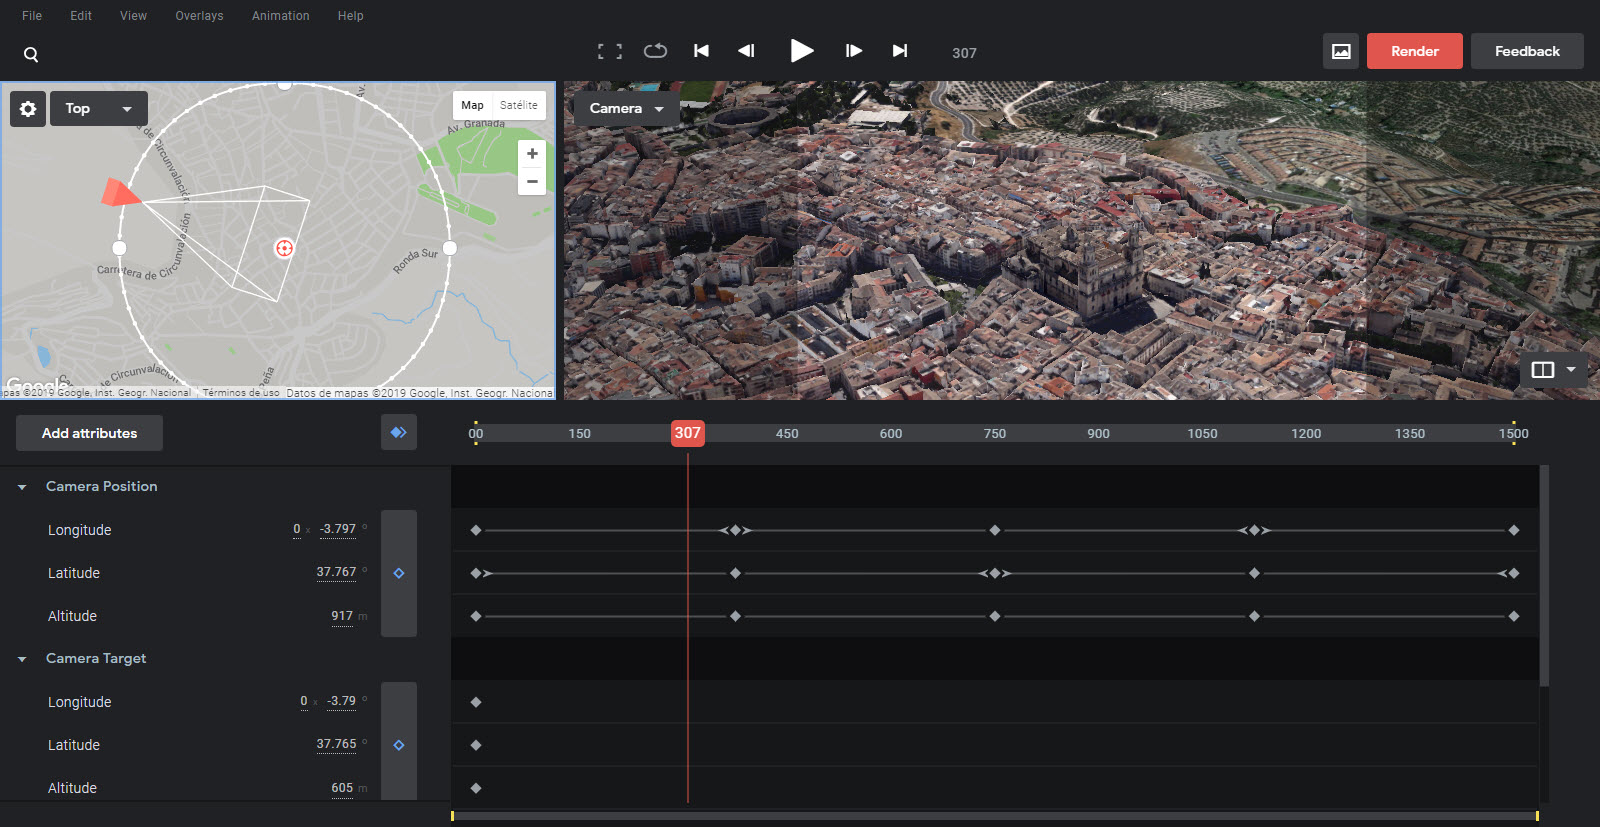This screenshot has width=1600, height=827.
Task: Jump to the first frame
Action: (701, 51)
